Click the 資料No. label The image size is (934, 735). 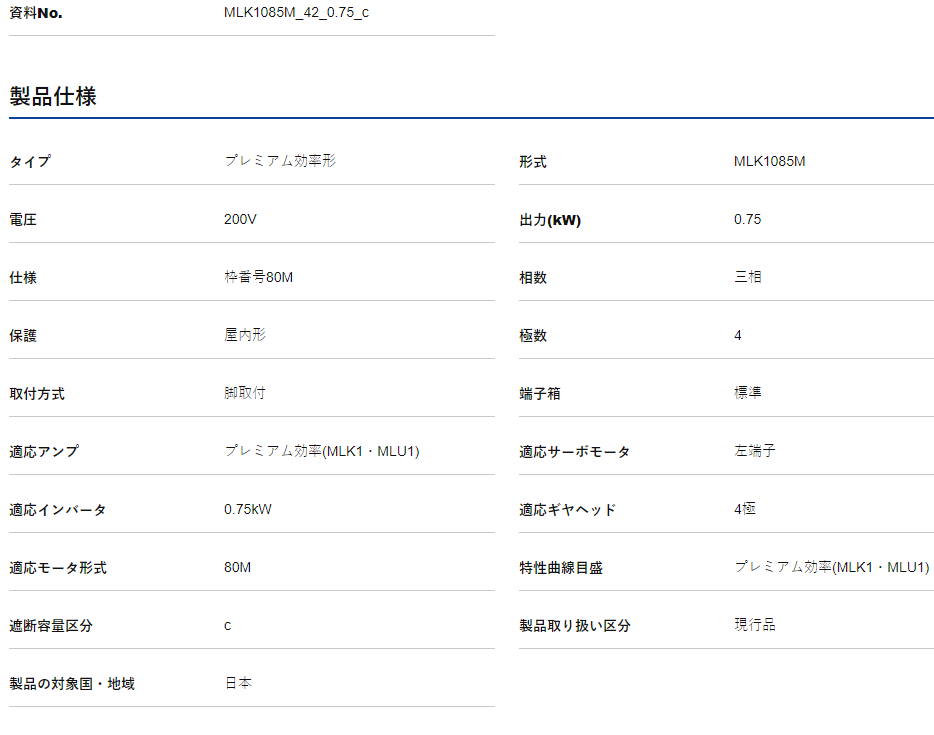point(36,13)
